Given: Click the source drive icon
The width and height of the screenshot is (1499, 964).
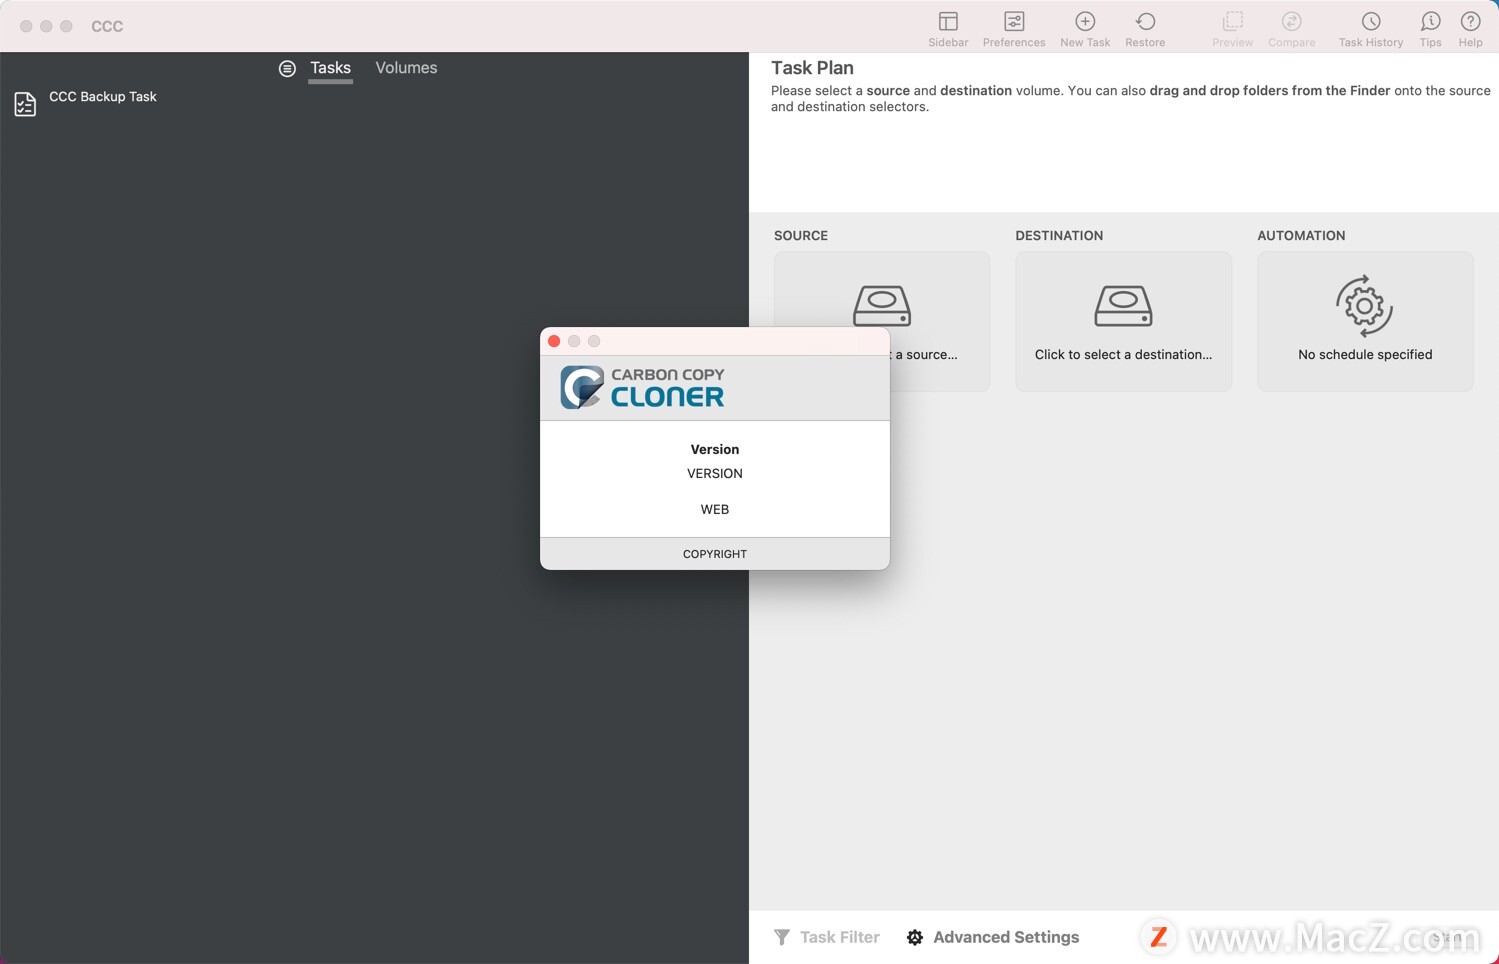Looking at the screenshot, I should tap(881, 306).
